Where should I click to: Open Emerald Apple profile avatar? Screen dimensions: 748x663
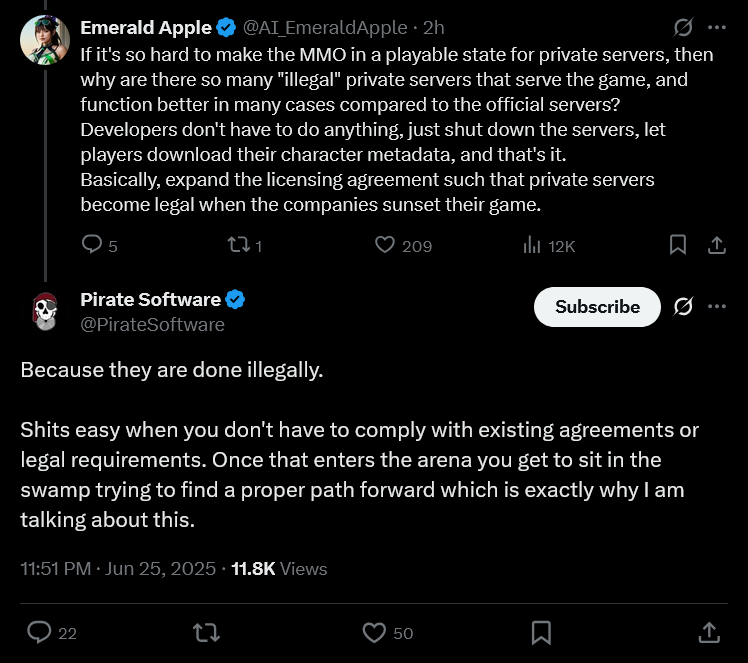pyautogui.click(x=45, y=40)
